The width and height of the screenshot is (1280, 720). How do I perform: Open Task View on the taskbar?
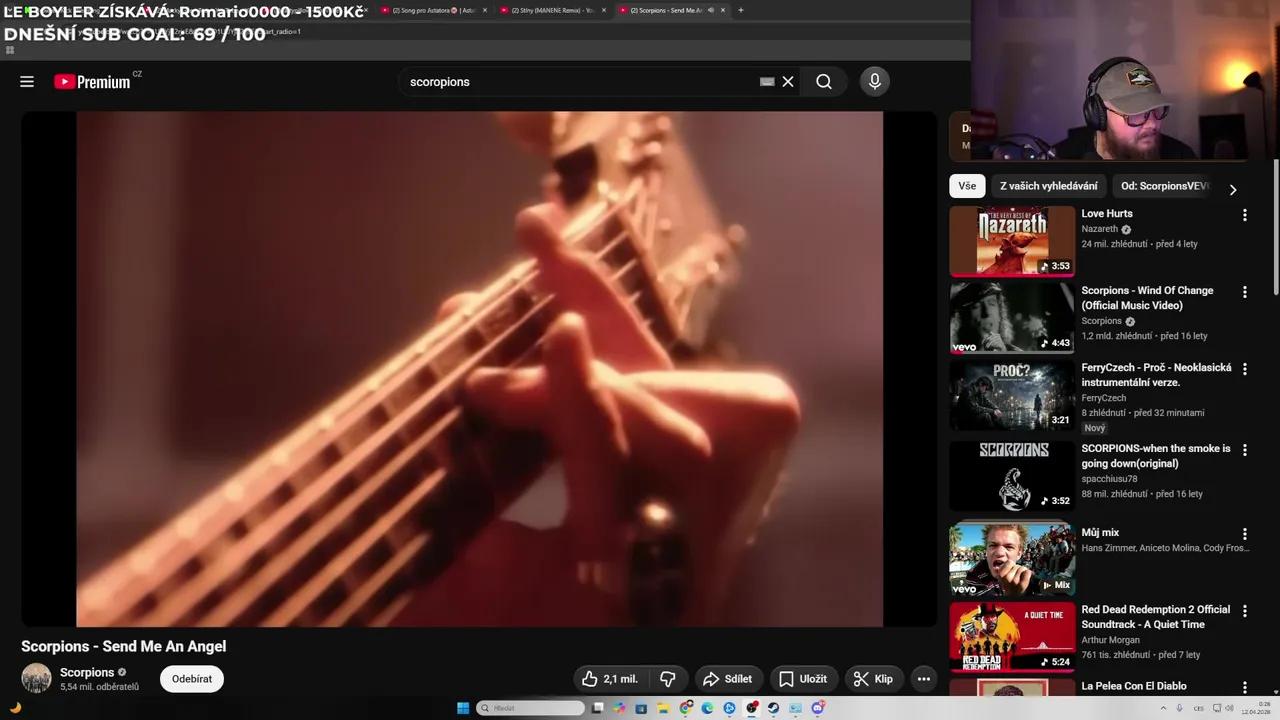coord(597,708)
